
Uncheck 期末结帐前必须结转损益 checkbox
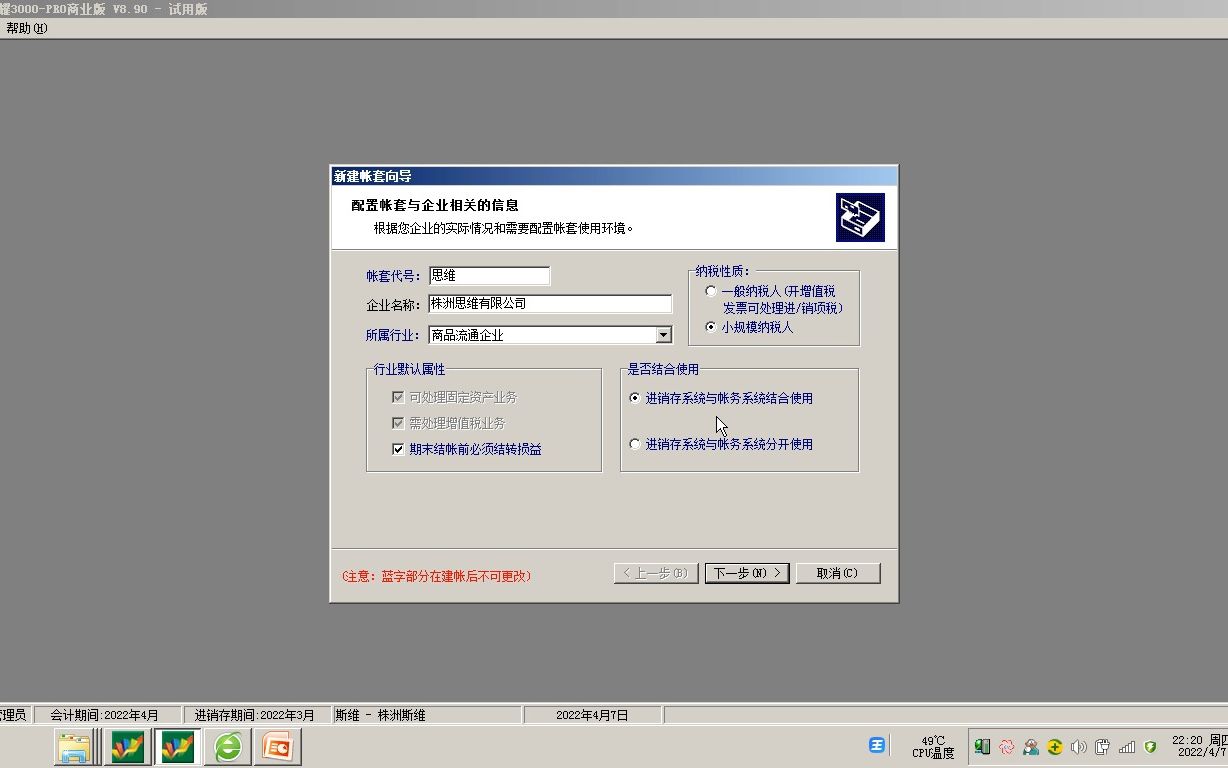point(398,448)
